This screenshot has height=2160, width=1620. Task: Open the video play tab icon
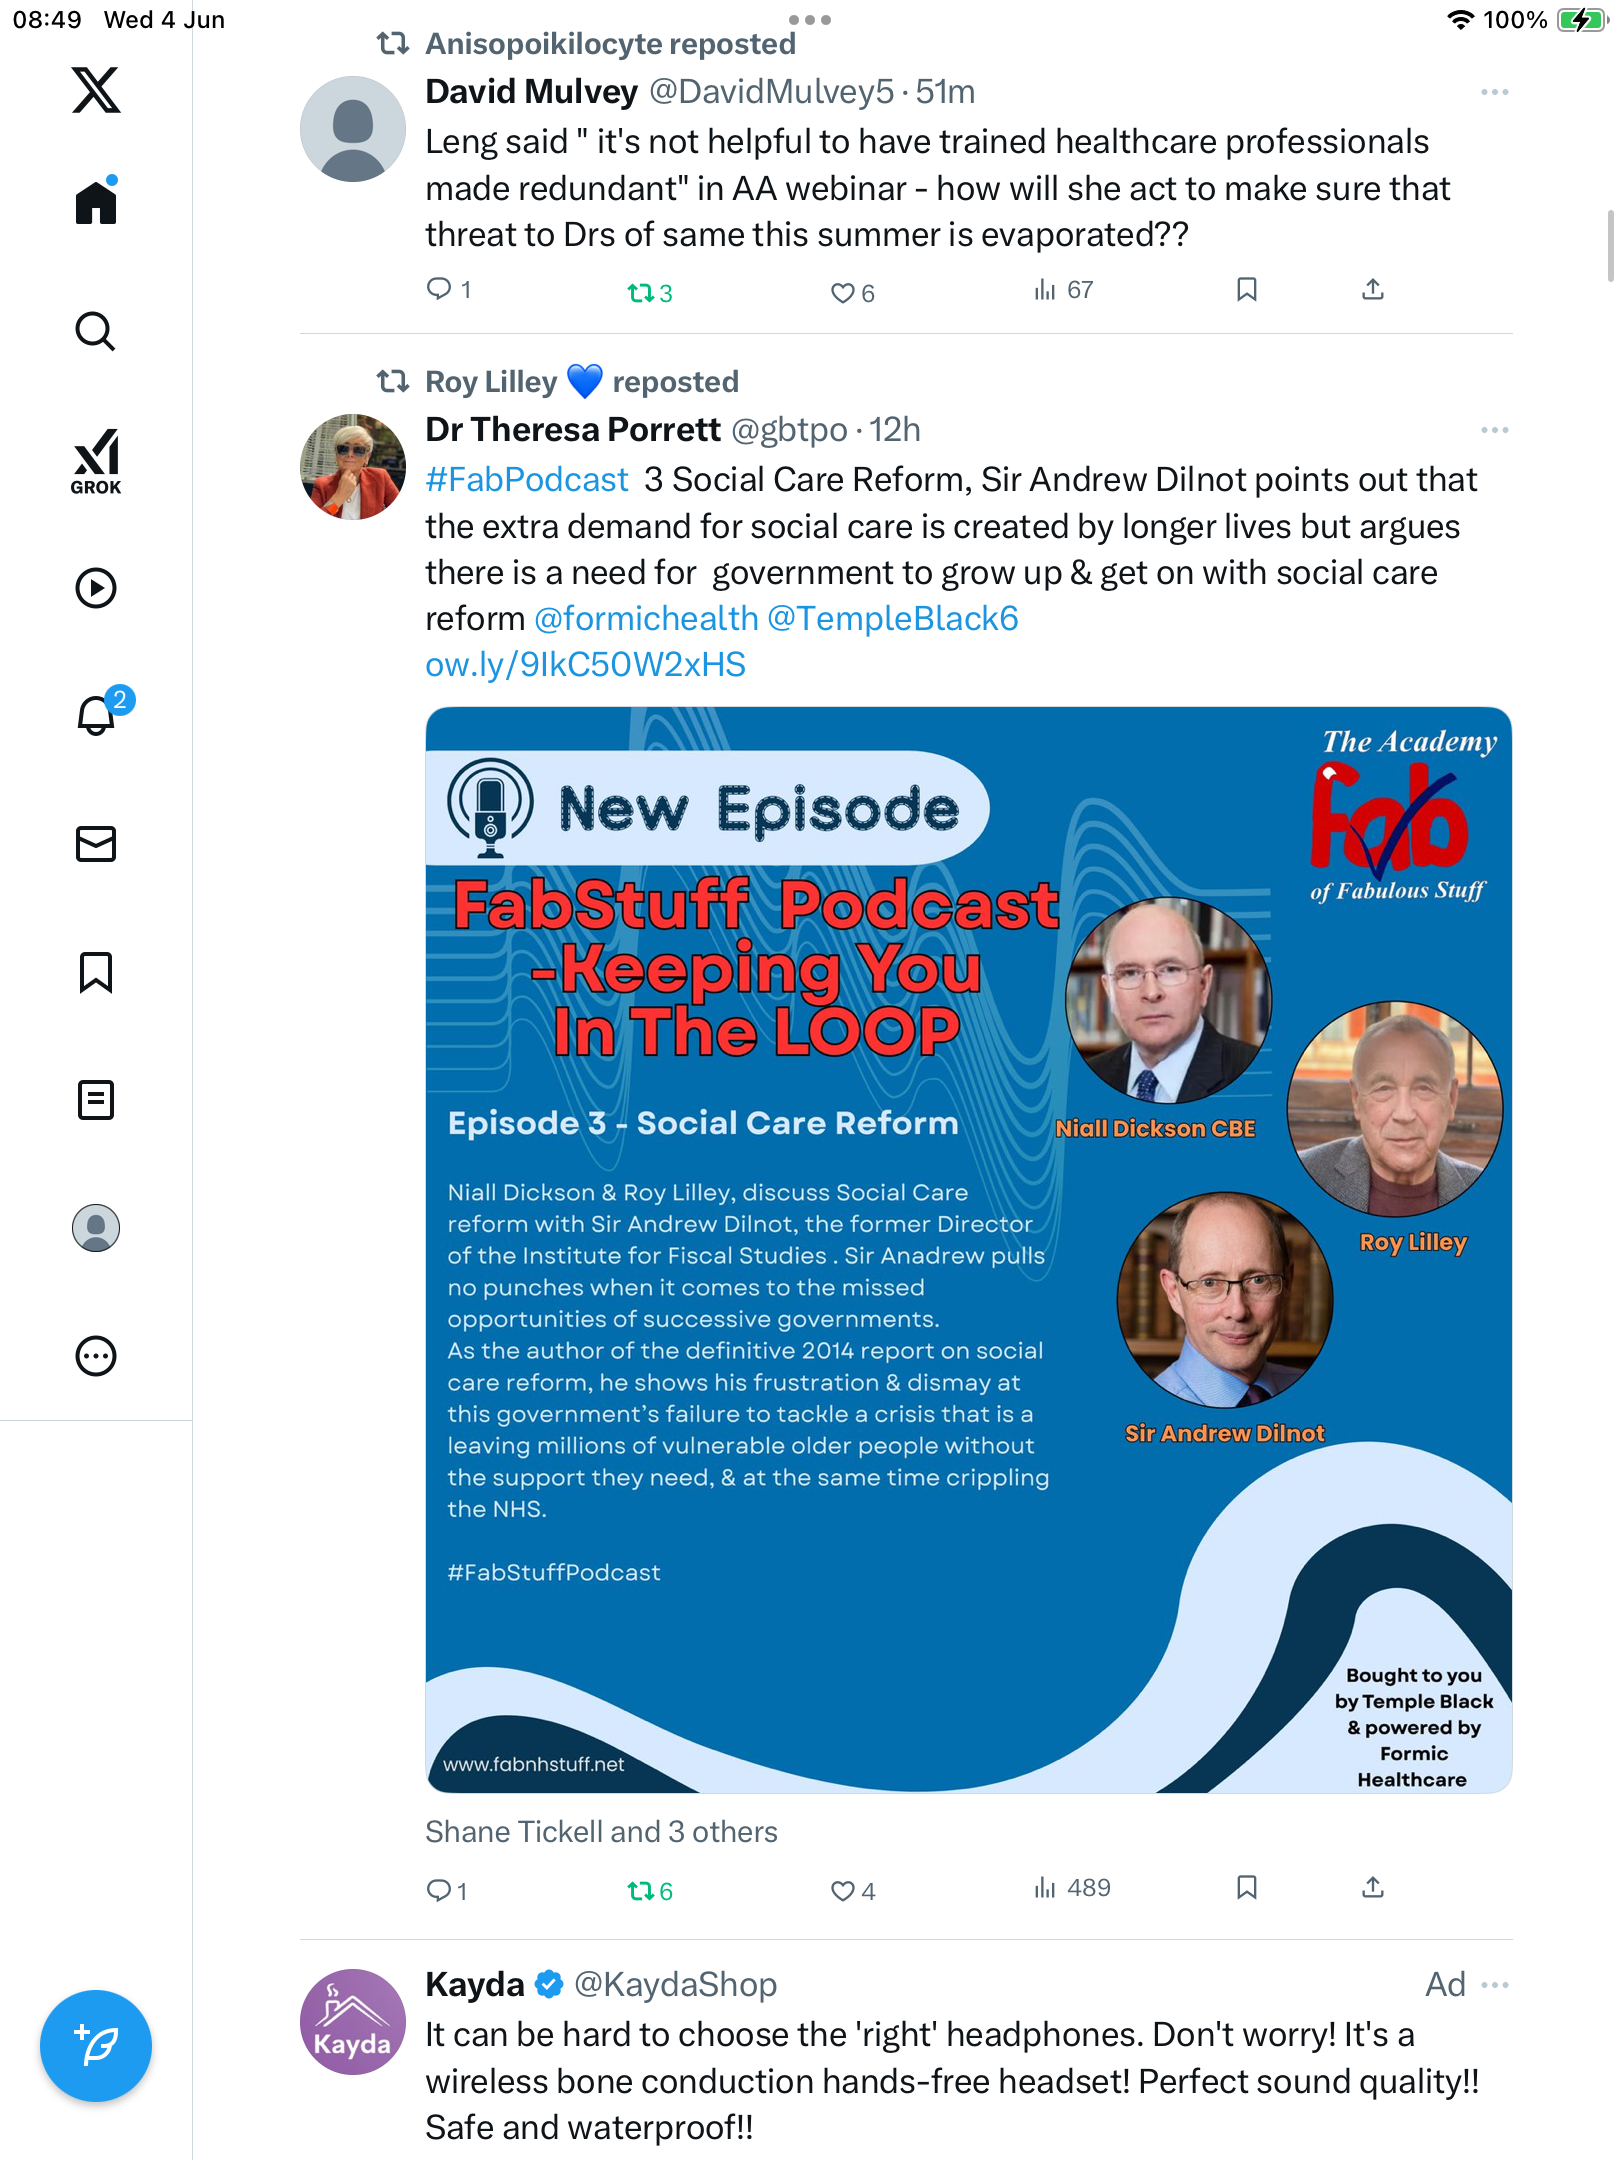coord(96,588)
